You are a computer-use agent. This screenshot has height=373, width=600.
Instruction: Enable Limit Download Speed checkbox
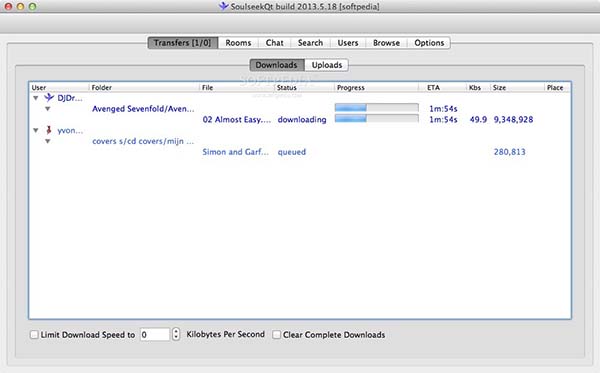(x=34, y=335)
